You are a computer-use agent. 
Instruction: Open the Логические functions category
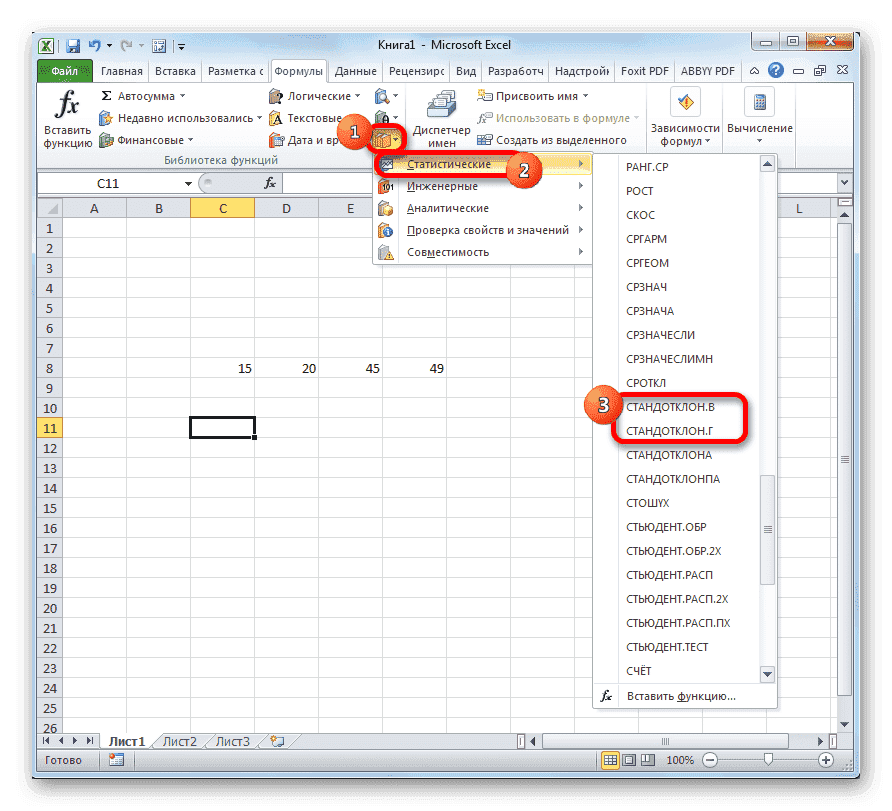click(319, 95)
